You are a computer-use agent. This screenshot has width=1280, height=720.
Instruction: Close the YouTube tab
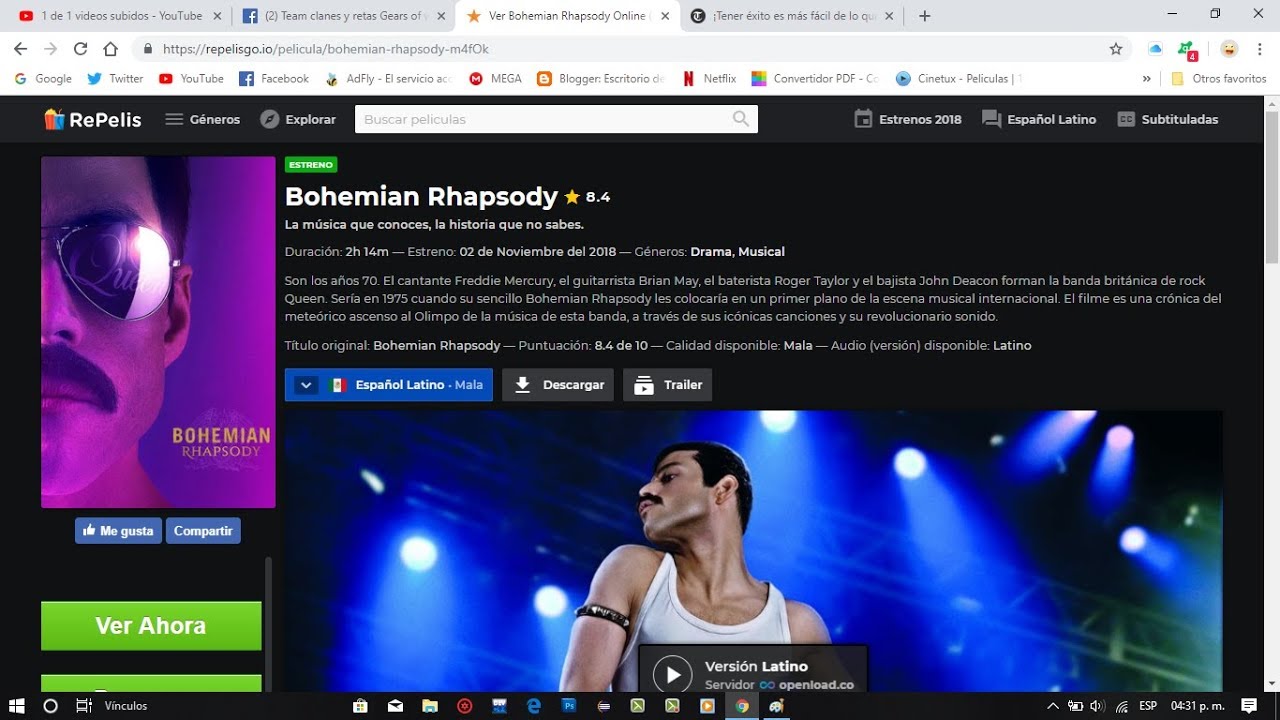217,16
